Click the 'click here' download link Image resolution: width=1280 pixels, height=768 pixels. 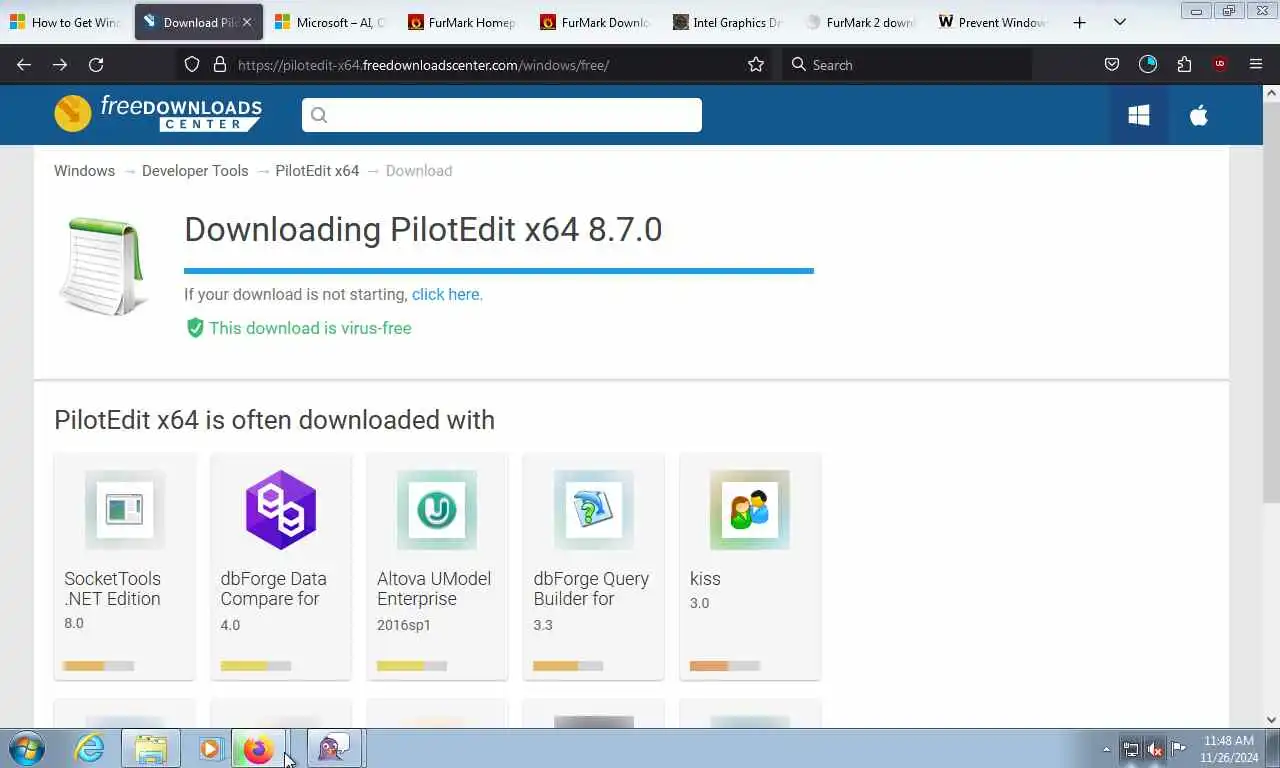(445, 294)
